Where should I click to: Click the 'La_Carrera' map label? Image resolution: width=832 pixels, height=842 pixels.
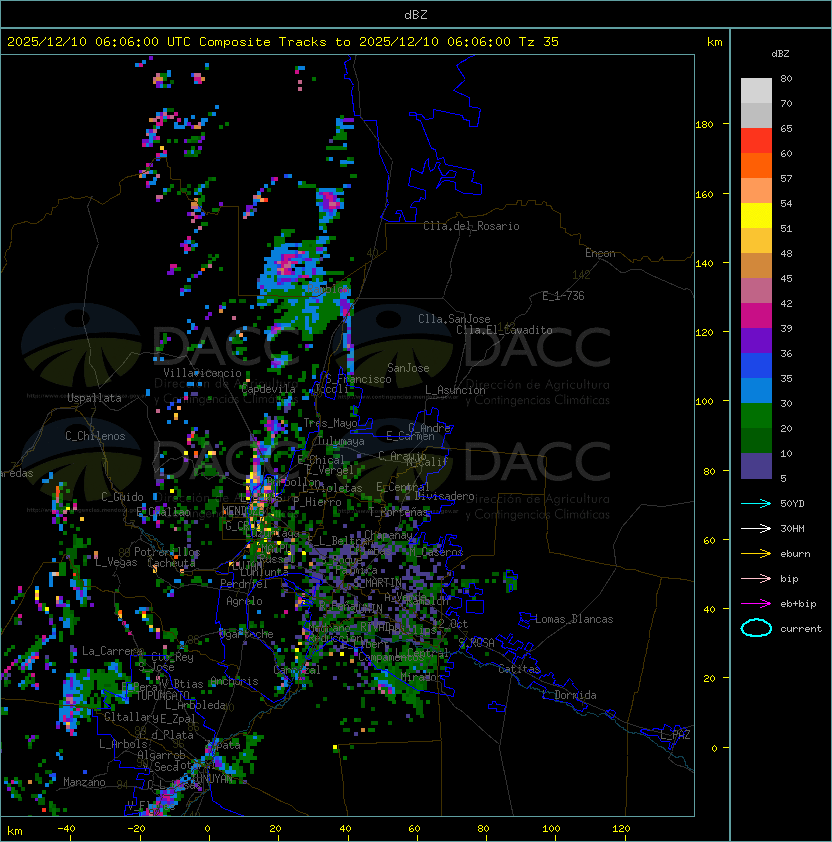[x=112, y=651]
